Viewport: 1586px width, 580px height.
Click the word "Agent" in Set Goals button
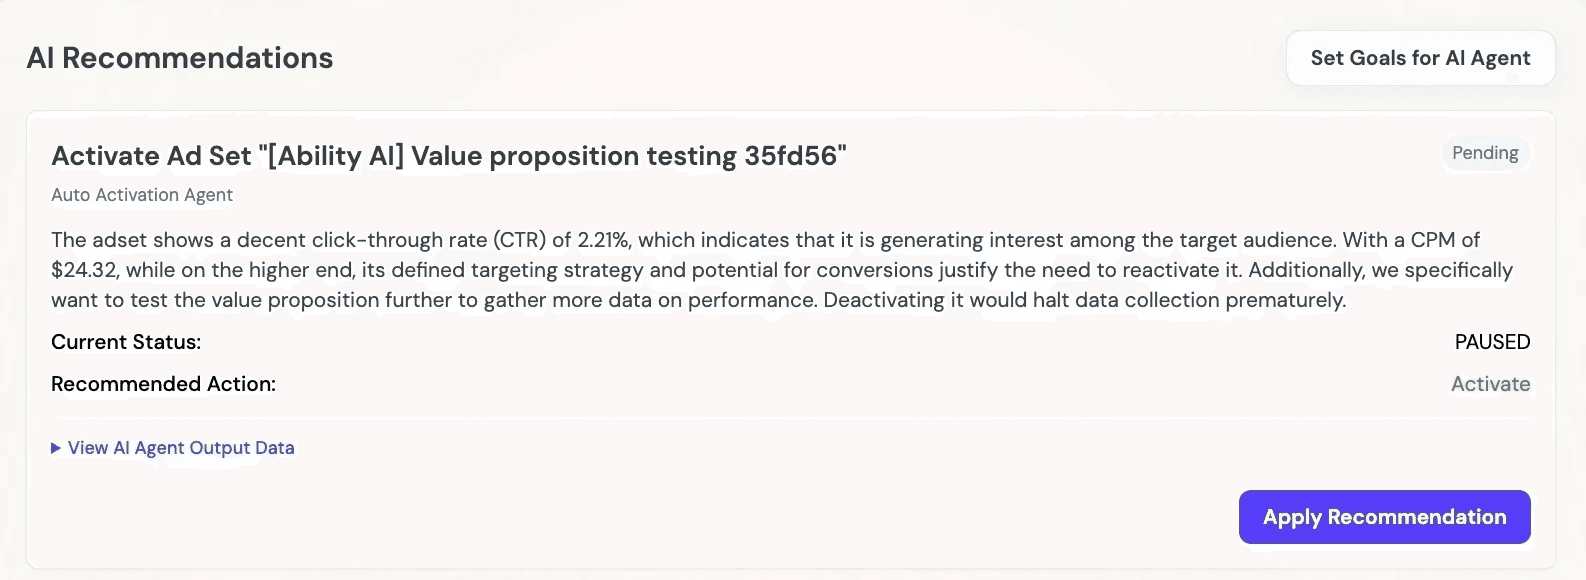1500,59
